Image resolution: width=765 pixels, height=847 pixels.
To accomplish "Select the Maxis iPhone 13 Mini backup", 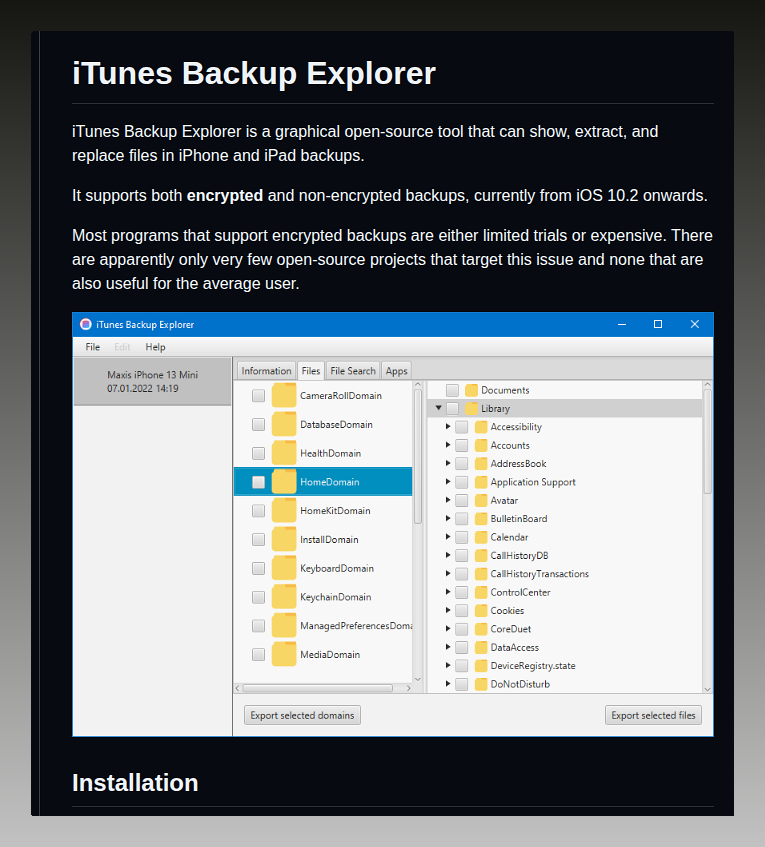I will click(x=152, y=381).
